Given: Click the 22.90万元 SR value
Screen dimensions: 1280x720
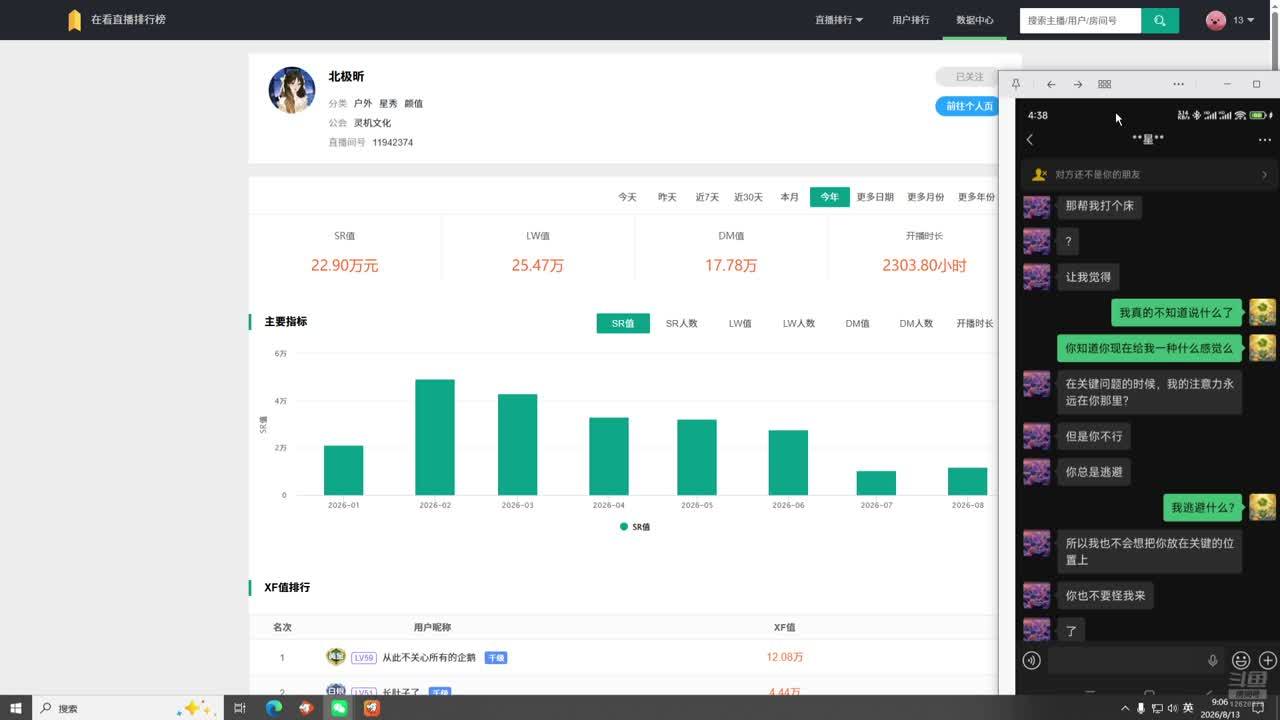Looking at the screenshot, I should (x=344, y=266).
